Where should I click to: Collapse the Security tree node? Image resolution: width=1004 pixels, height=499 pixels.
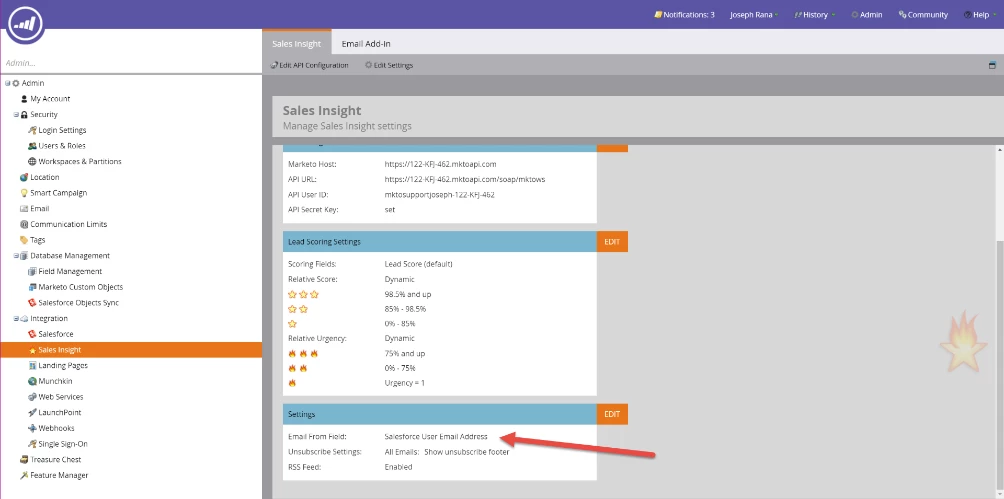[x=16, y=115]
